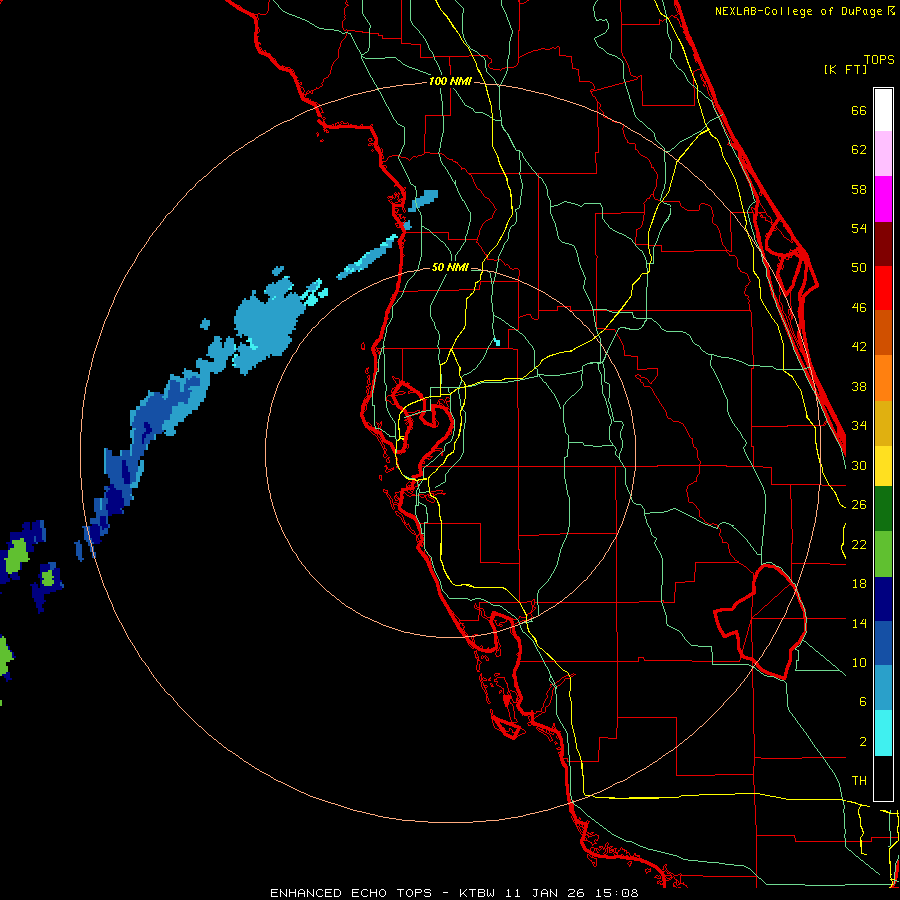The image size is (900, 900).
Task: Select the white swatch in the legend
Action: 883,110
